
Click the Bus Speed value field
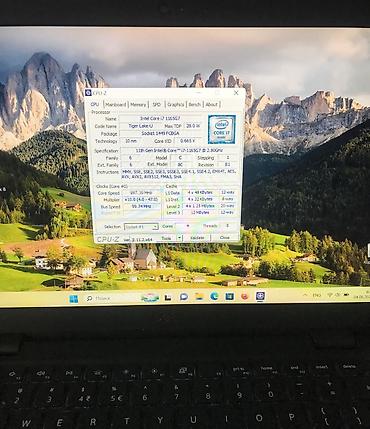(x=142, y=206)
